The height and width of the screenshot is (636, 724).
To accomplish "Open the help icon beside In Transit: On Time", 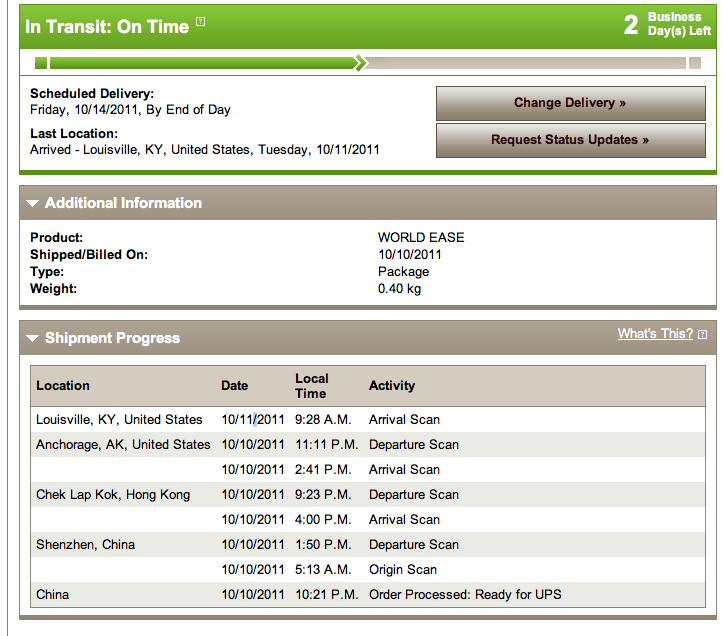I will coord(200,21).
